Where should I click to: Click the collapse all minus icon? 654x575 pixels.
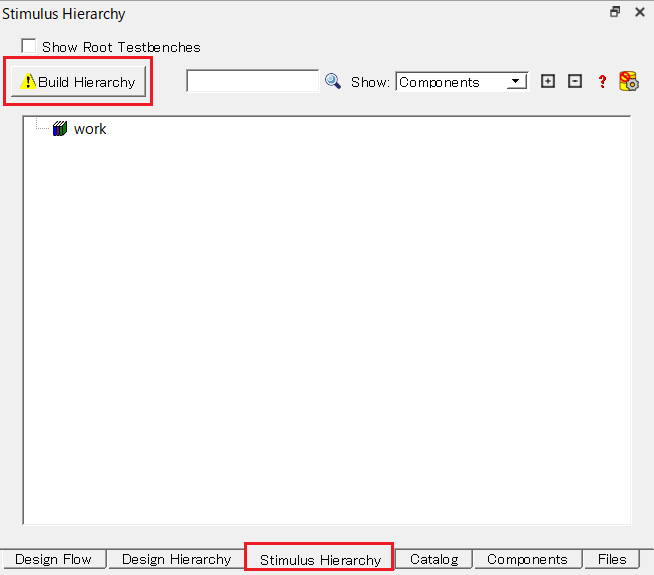pyautogui.click(x=575, y=82)
